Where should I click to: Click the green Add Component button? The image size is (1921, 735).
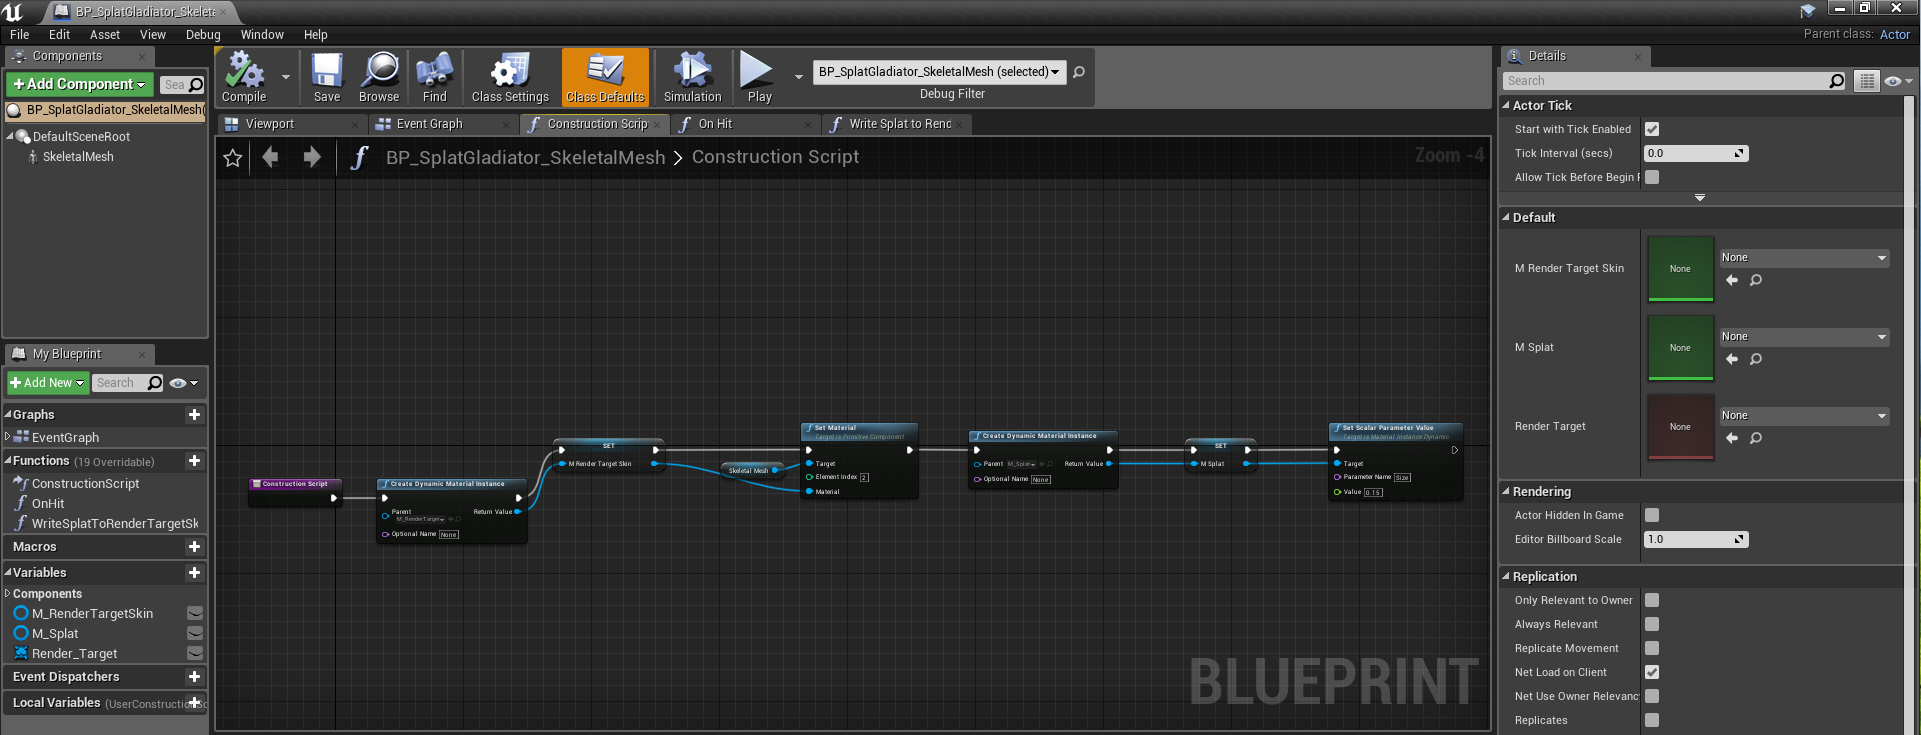(80, 85)
